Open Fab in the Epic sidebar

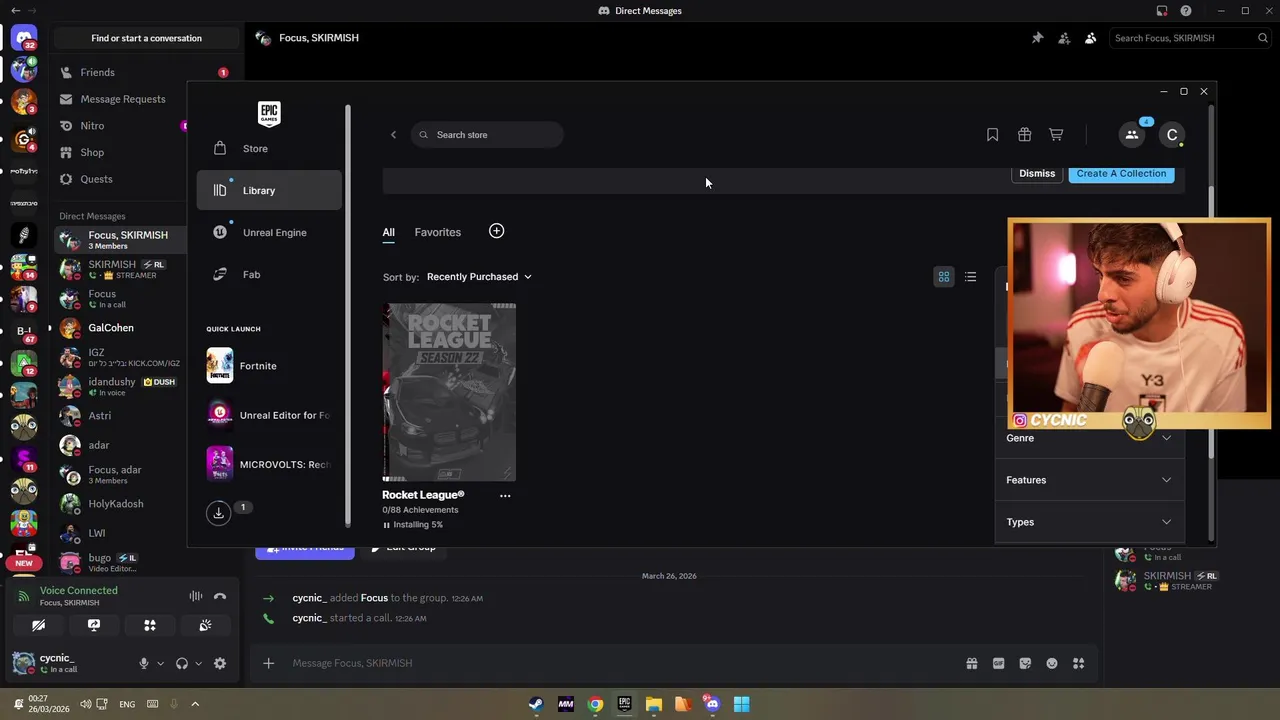click(269, 274)
